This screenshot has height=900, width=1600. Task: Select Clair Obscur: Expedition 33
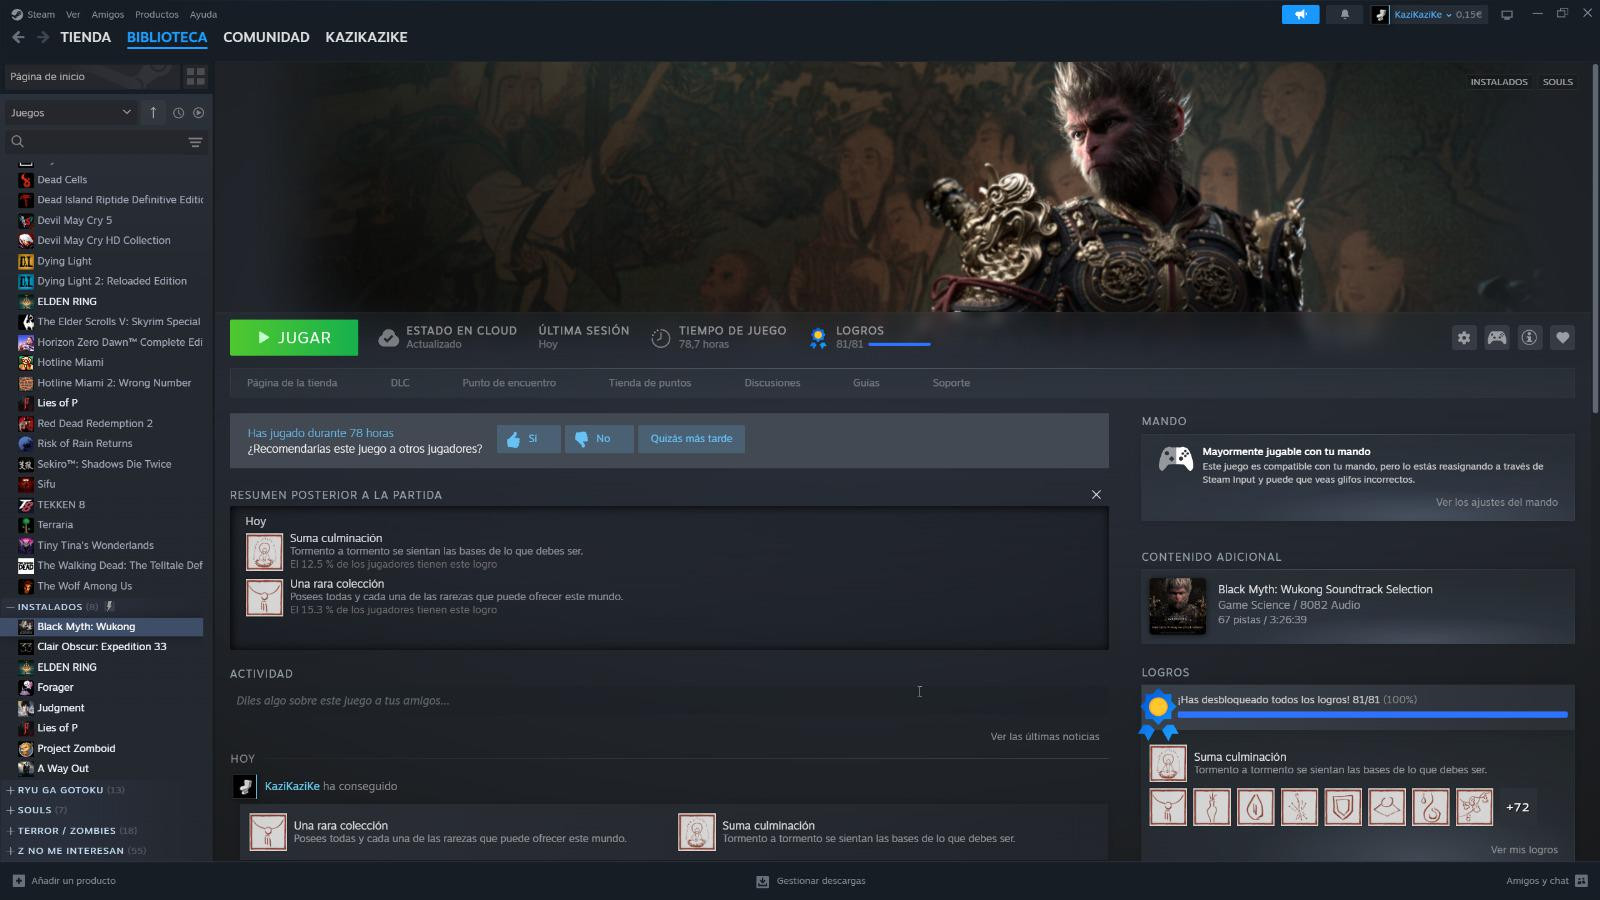coord(102,647)
